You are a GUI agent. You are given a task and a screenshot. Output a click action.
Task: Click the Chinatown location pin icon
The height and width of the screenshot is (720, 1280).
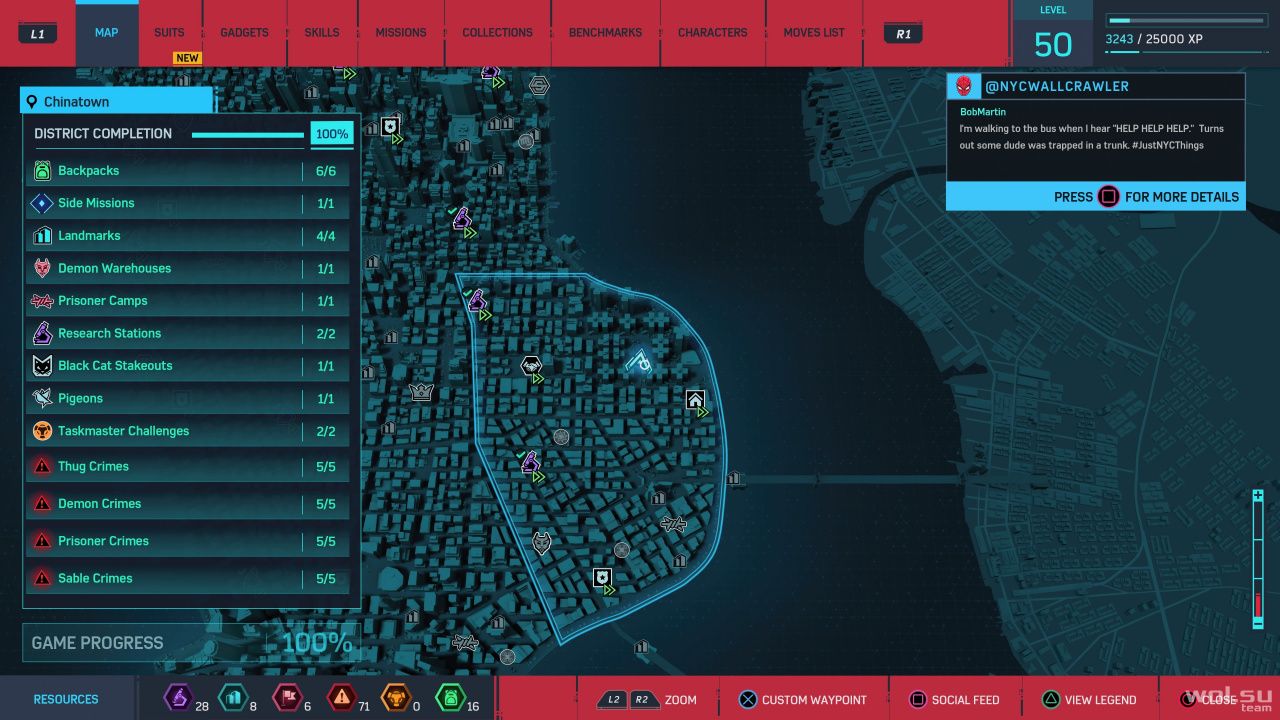tap(32, 102)
